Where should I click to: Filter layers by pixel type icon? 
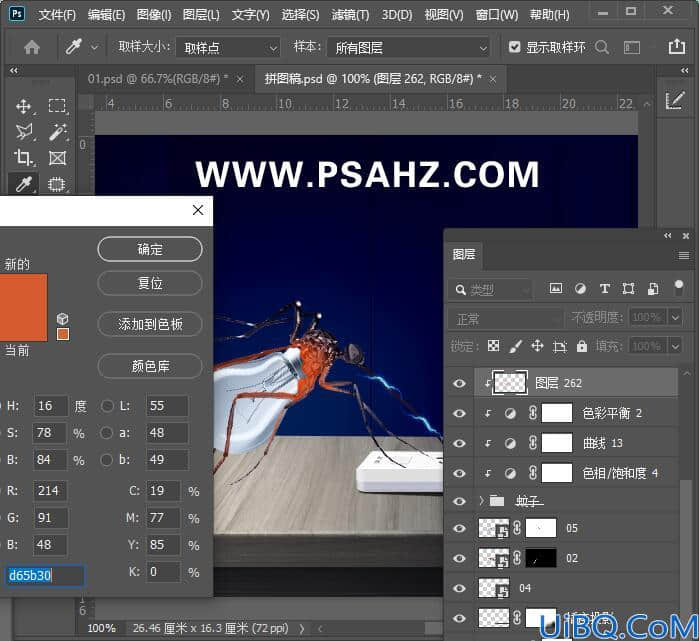click(x=555, y=288)
